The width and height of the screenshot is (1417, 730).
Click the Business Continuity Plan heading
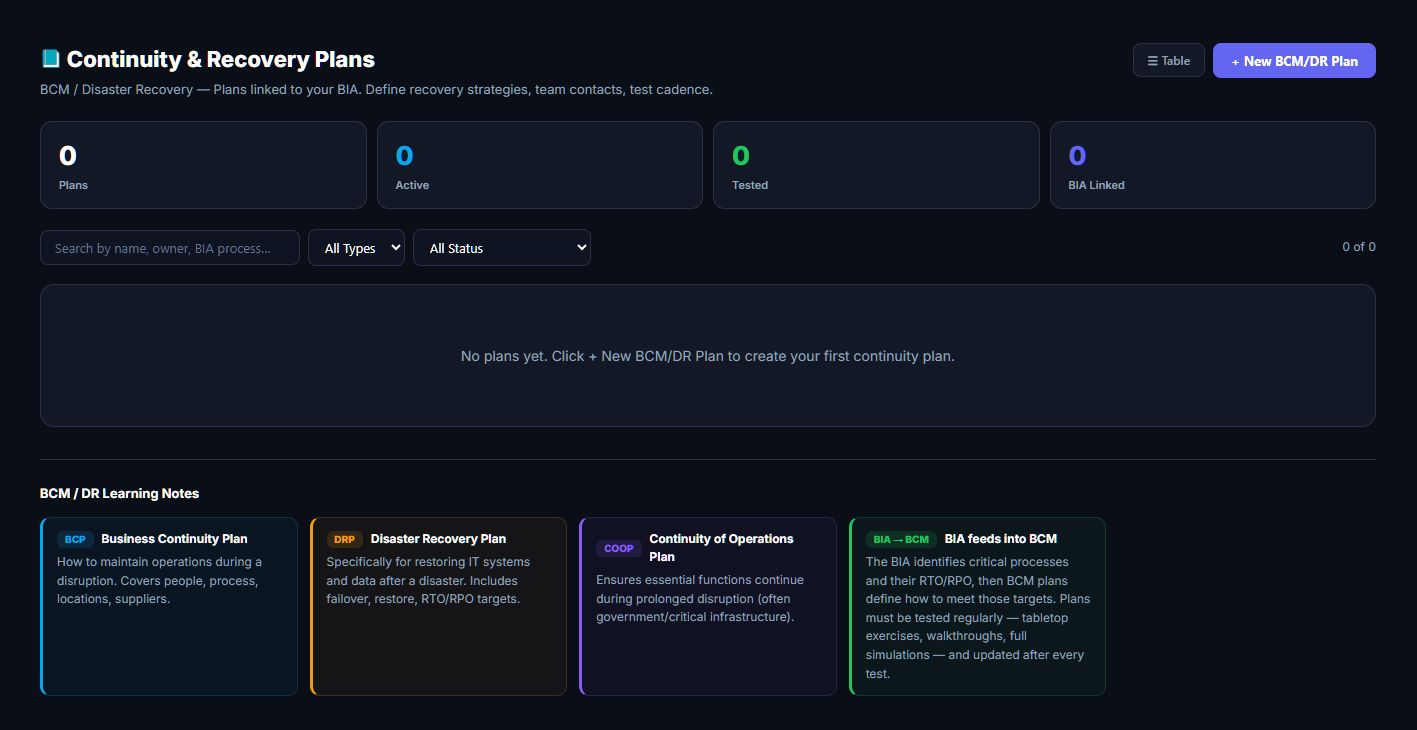coord(174,539)
